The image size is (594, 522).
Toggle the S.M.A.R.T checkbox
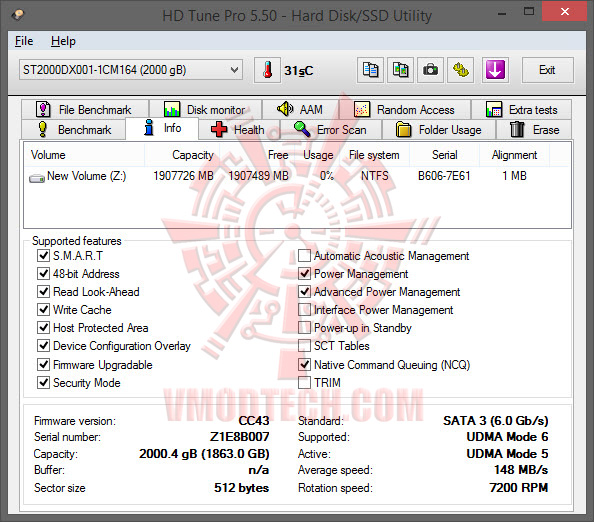(43, 256)
